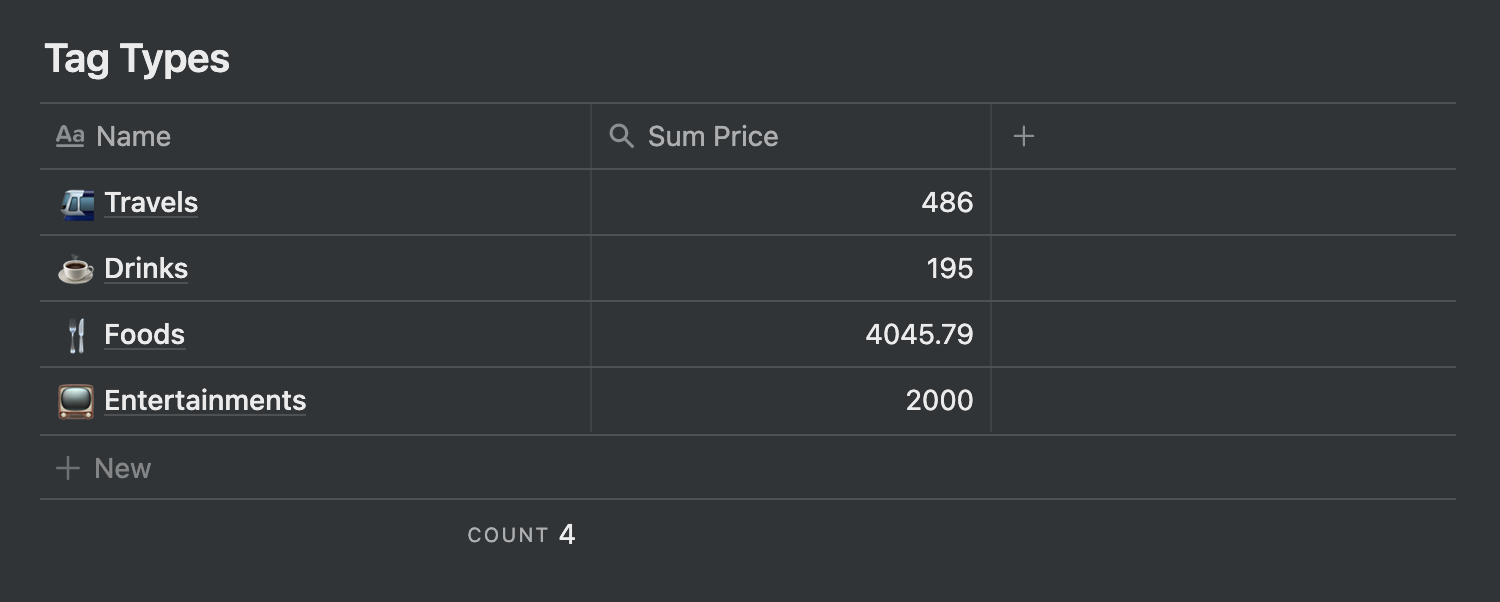Open the Entertainments page link
The image size is (1500, 602).
(x=205, y=400)
